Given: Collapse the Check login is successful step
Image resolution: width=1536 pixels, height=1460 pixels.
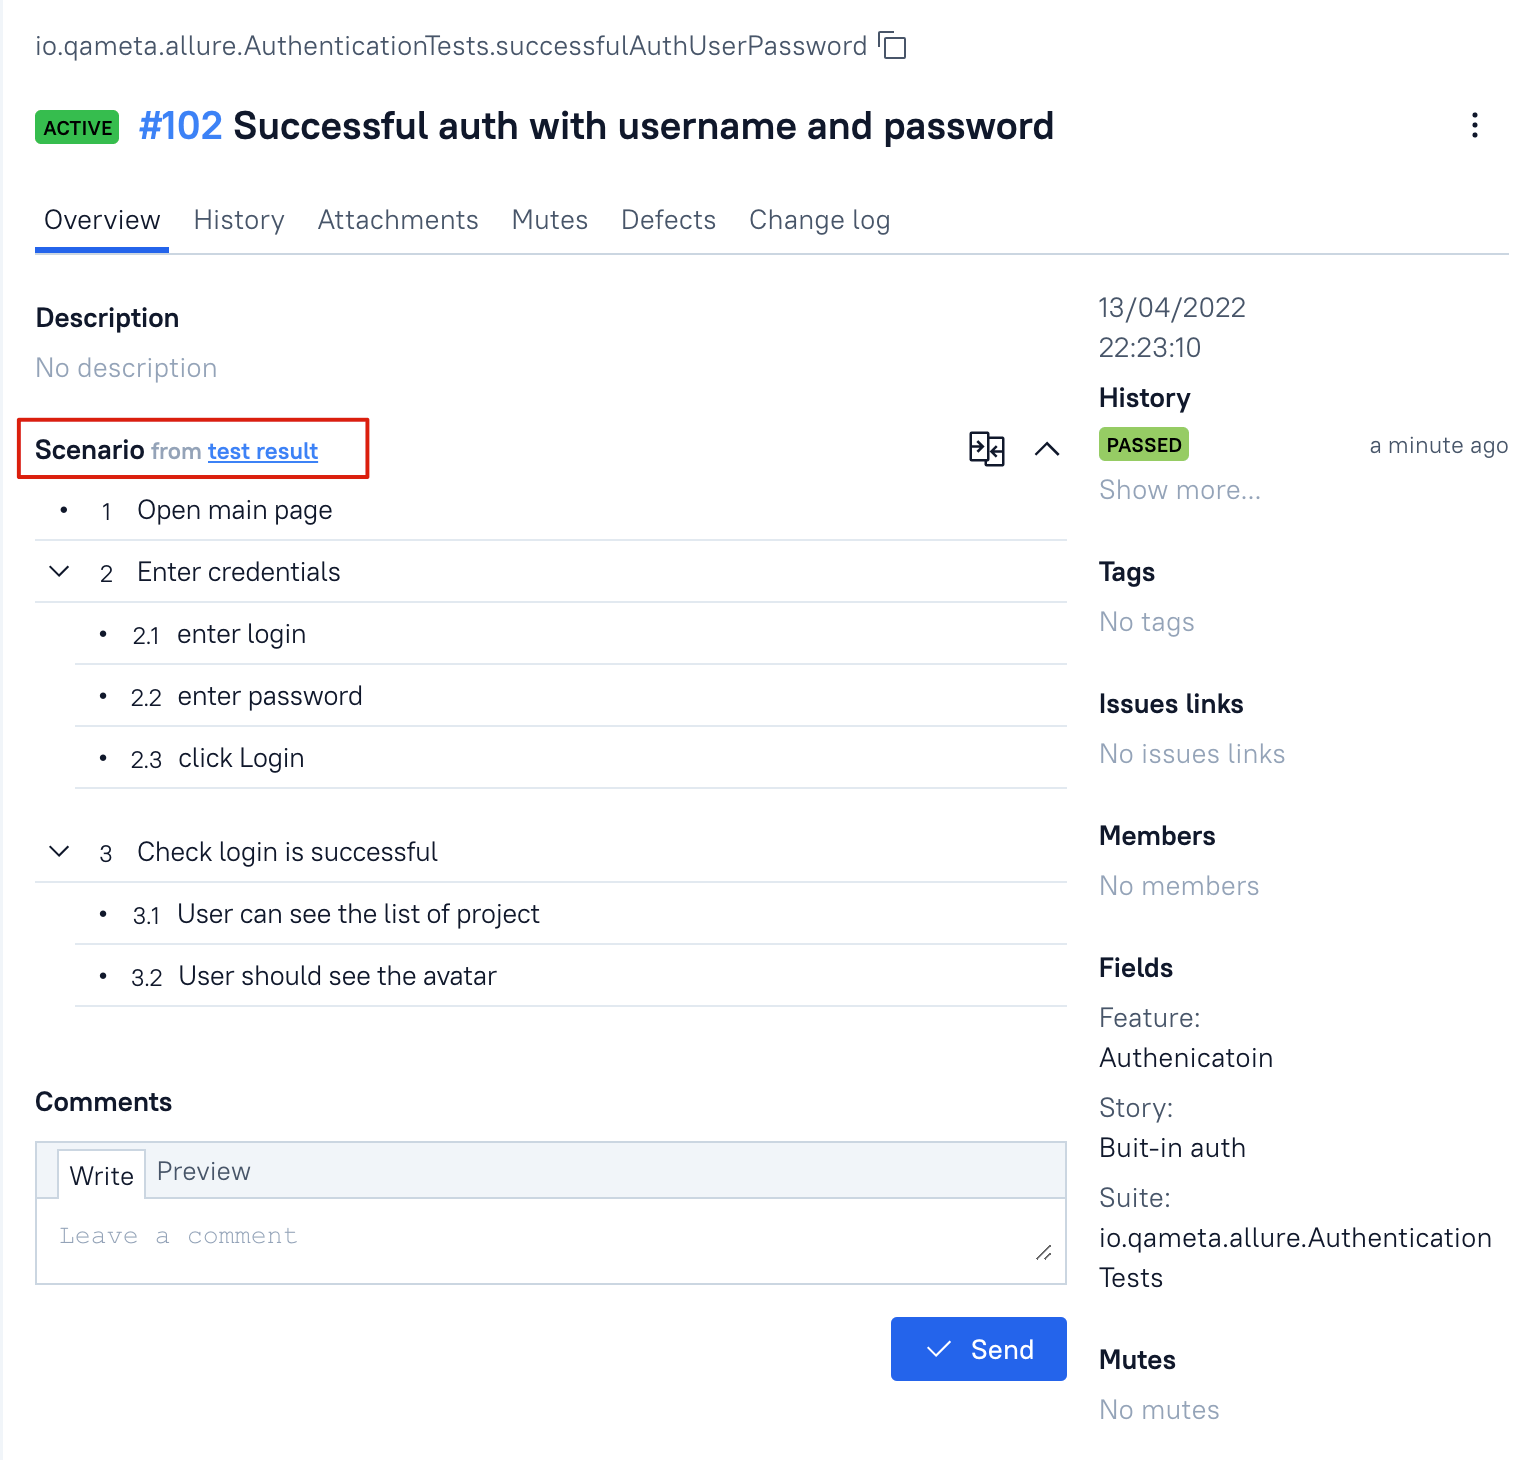Looking at the screenshot, I should click(x=60, y=852).
